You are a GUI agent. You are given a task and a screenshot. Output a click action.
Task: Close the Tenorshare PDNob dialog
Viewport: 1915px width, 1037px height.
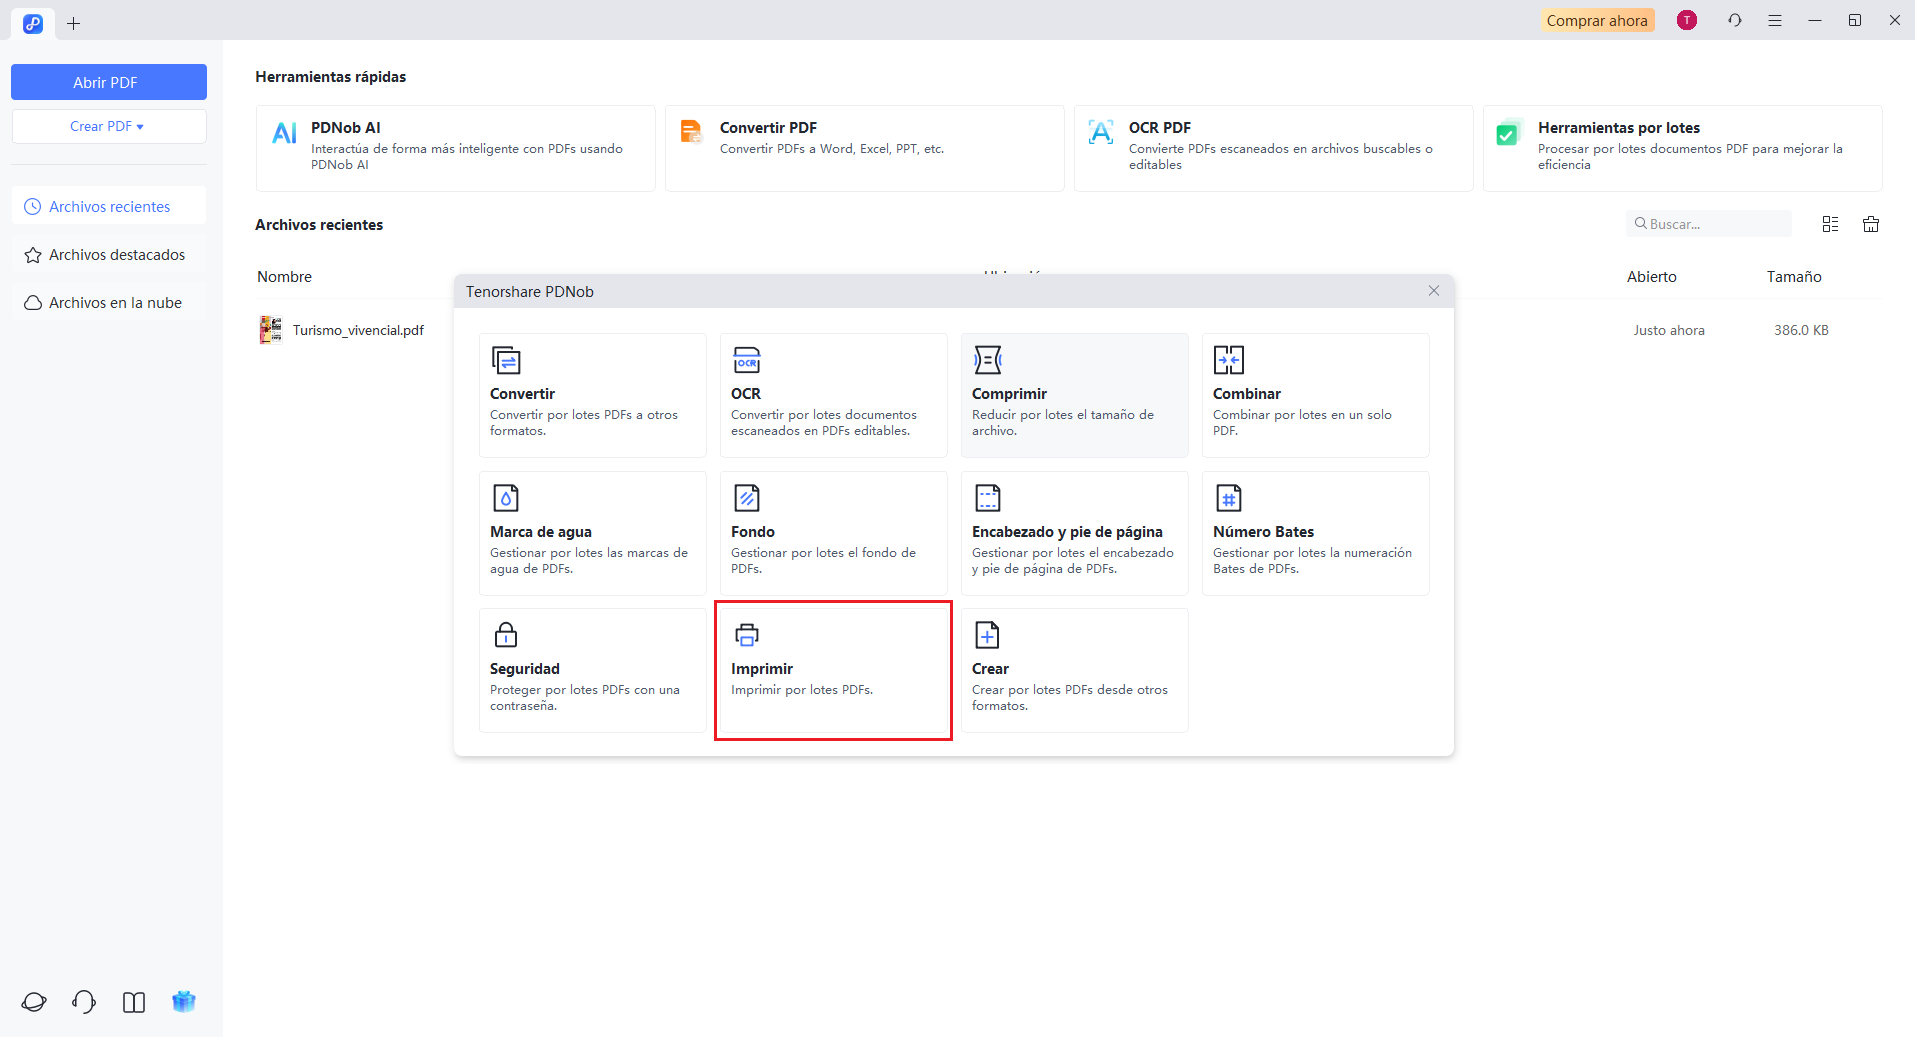click(1433, 291)
